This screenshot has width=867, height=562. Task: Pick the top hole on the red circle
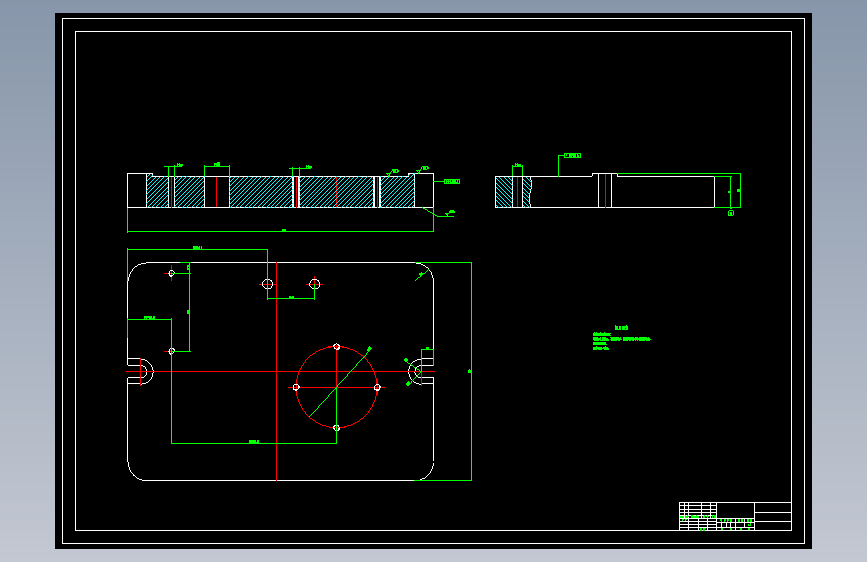[336, 347]
